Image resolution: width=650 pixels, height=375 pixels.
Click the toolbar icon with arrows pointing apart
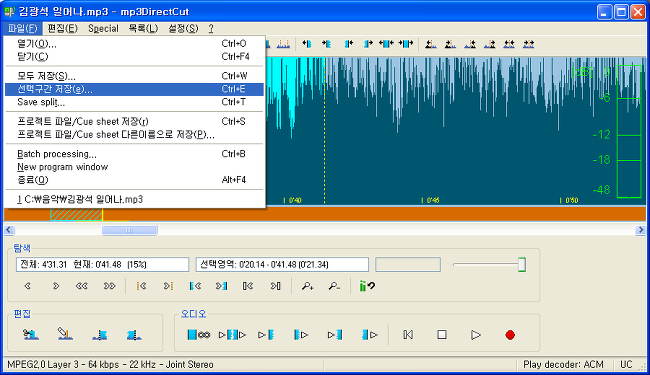tap(386, 44)
